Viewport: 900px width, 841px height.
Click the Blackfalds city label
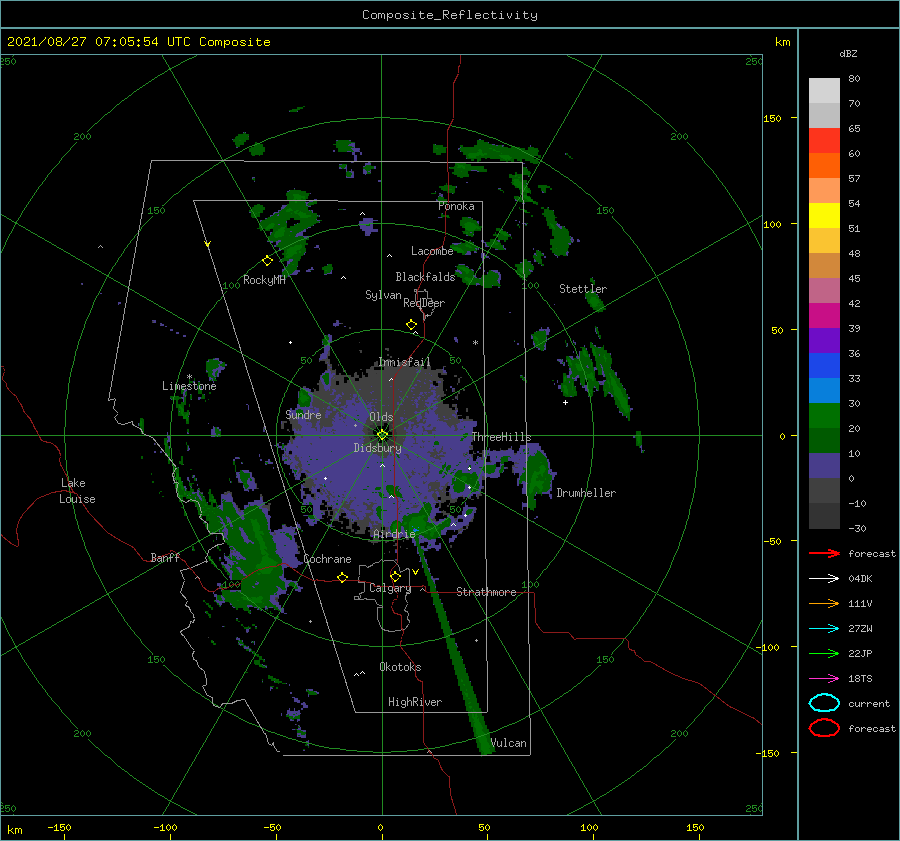[x=425, y=277]
